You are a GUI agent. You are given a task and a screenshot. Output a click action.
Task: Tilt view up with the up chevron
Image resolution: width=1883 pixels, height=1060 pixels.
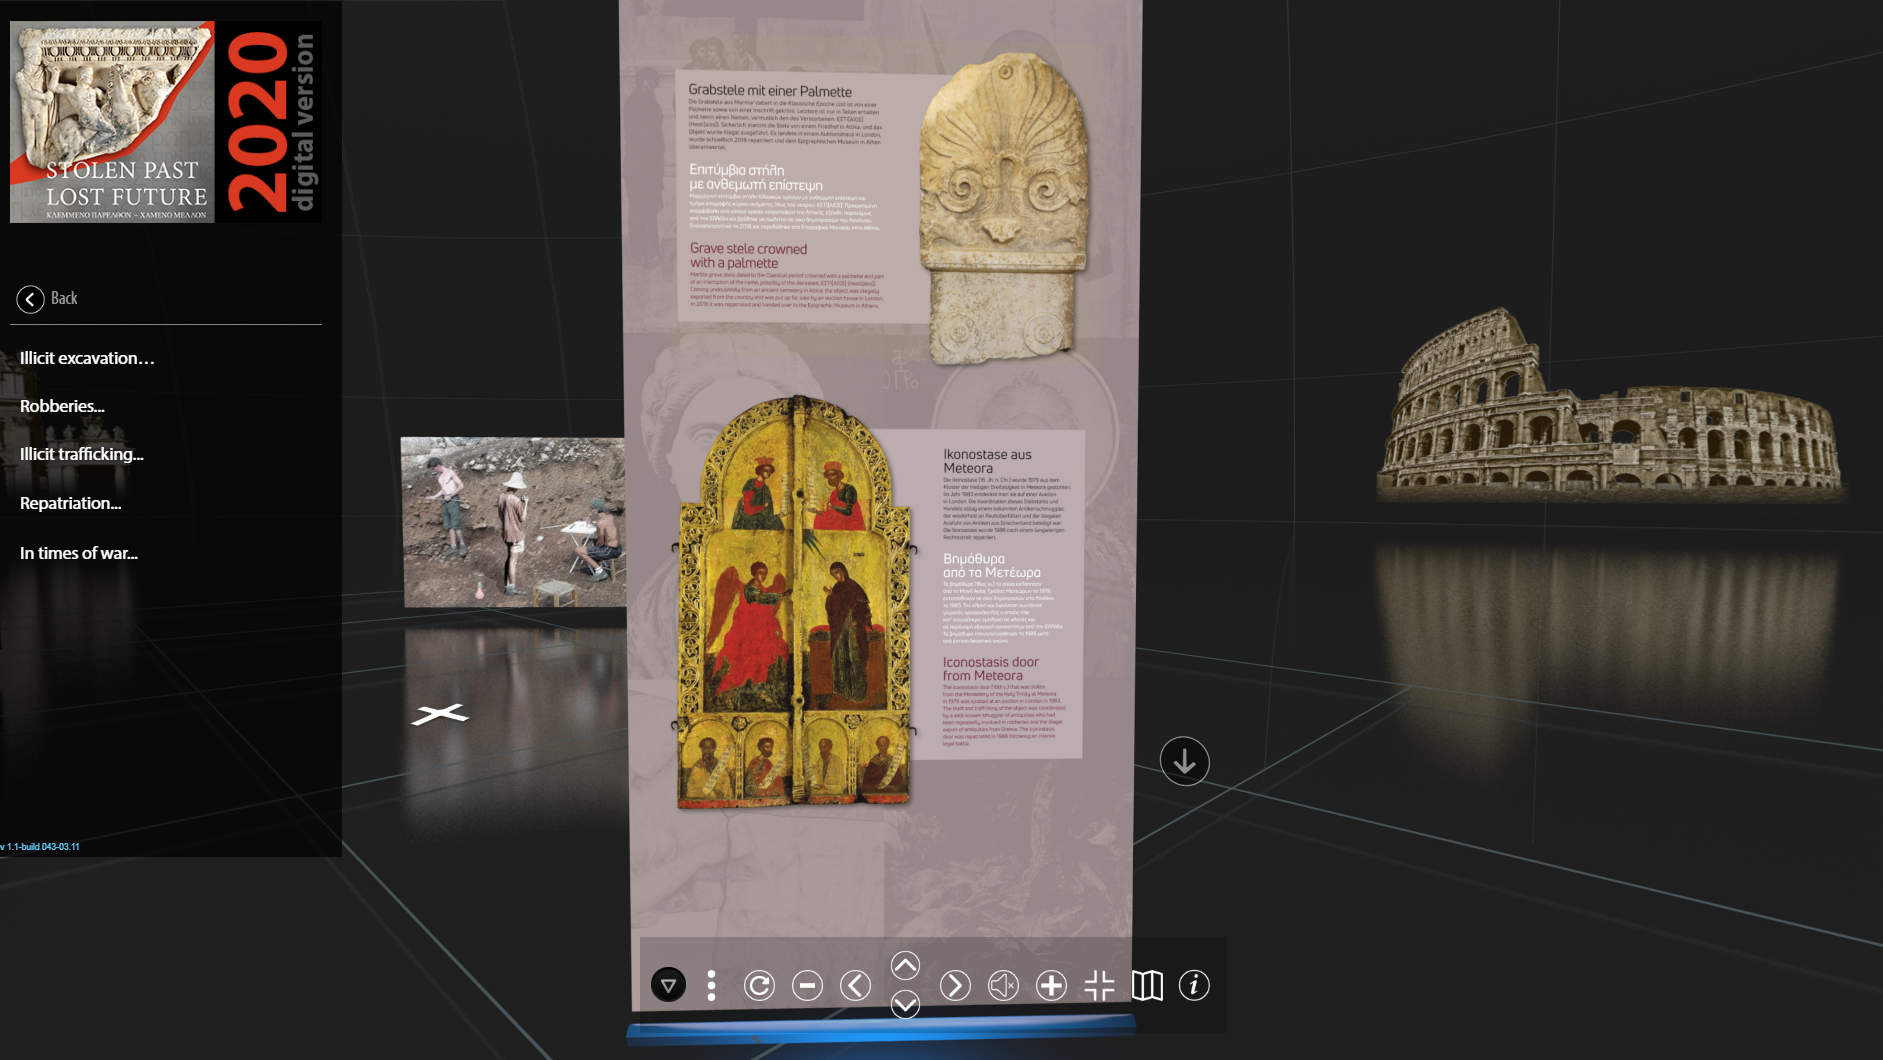click(x=905, y=965)
